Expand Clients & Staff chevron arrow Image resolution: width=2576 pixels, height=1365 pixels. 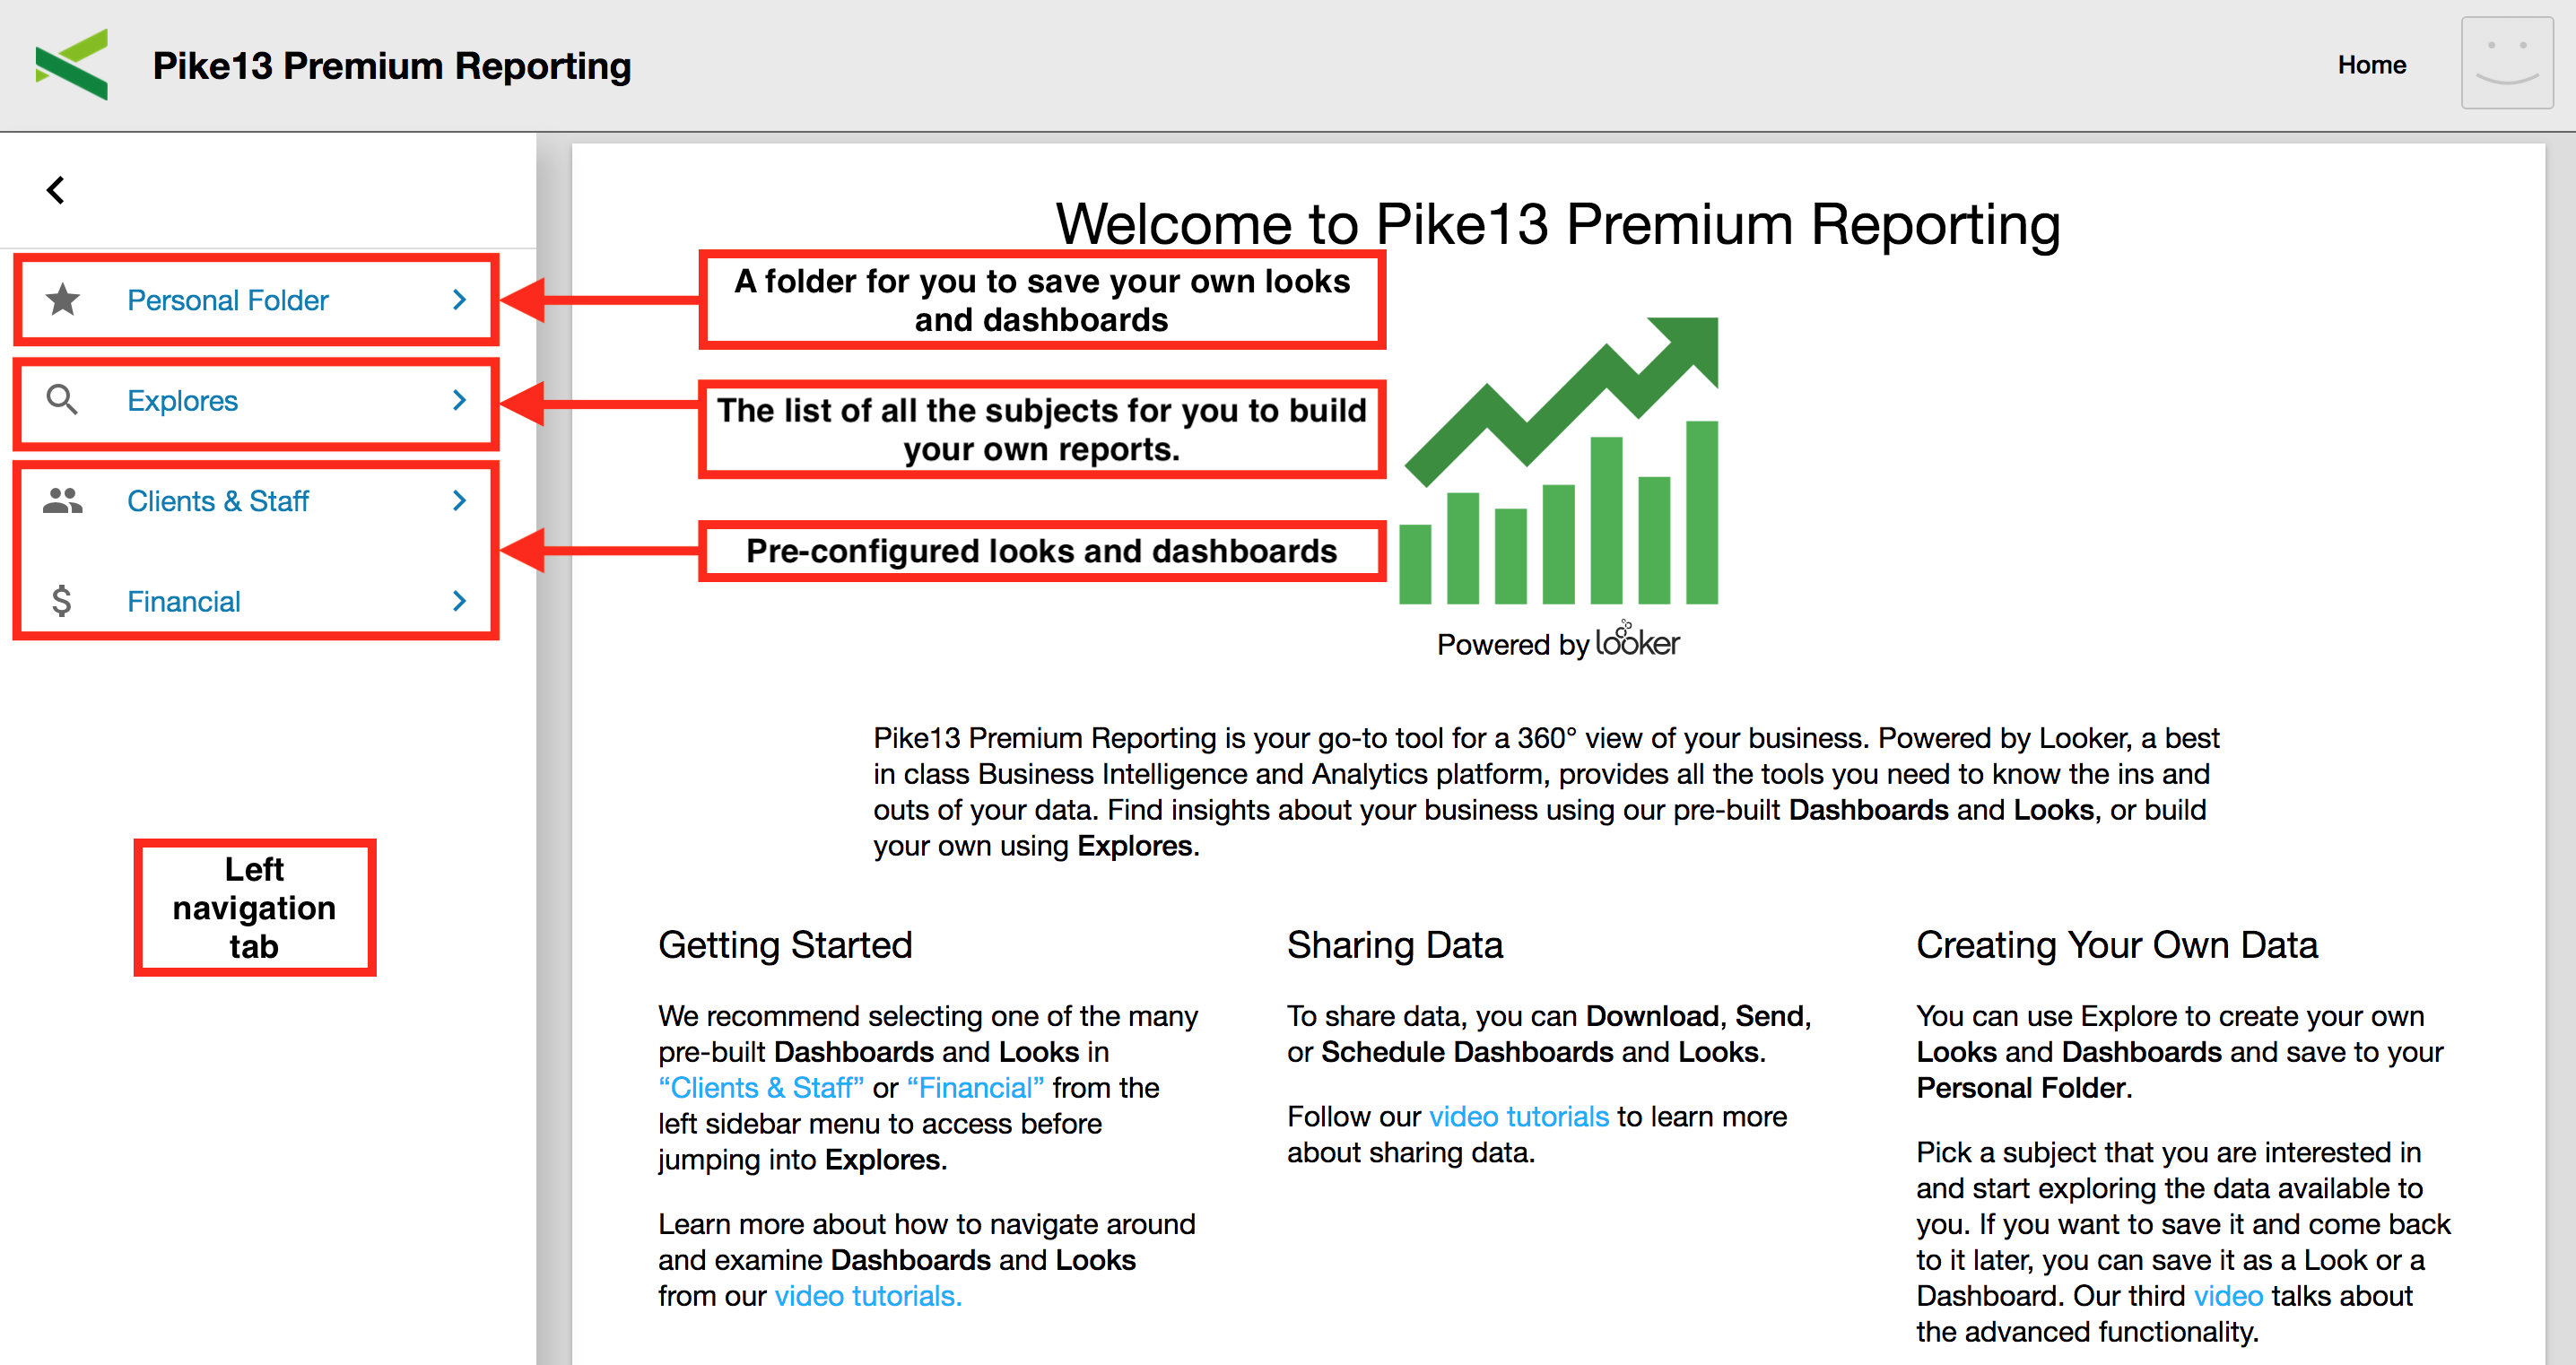pyautogui.click(x=459, y=500)
